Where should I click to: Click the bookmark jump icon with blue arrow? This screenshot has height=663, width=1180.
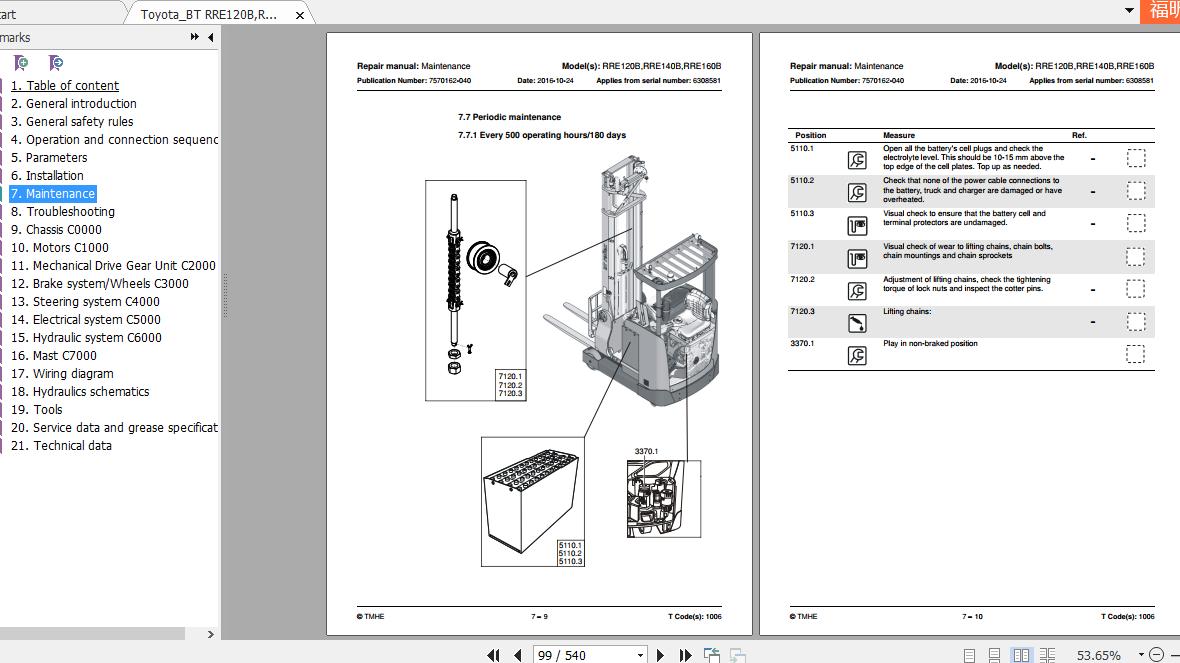[x=56, y=62]
